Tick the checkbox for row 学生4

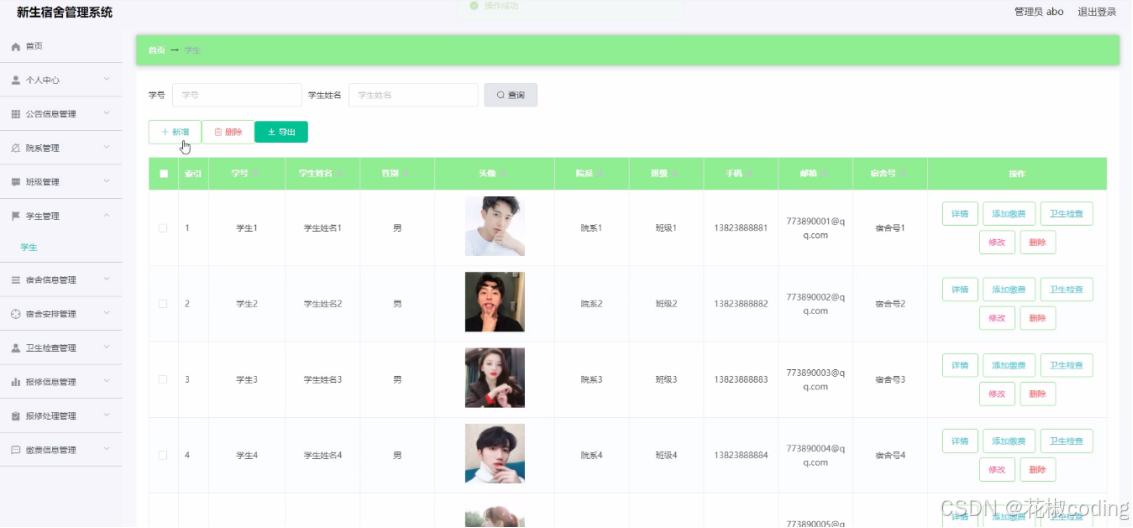(163, 456)
